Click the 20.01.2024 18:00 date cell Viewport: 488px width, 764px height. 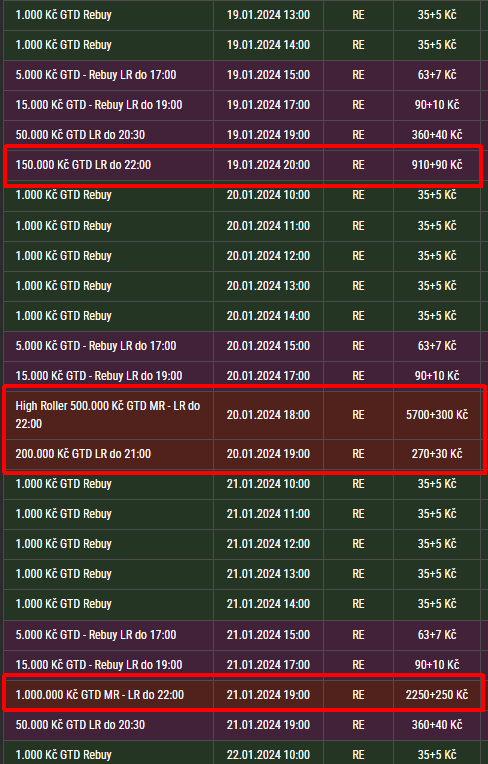point(268,415)
